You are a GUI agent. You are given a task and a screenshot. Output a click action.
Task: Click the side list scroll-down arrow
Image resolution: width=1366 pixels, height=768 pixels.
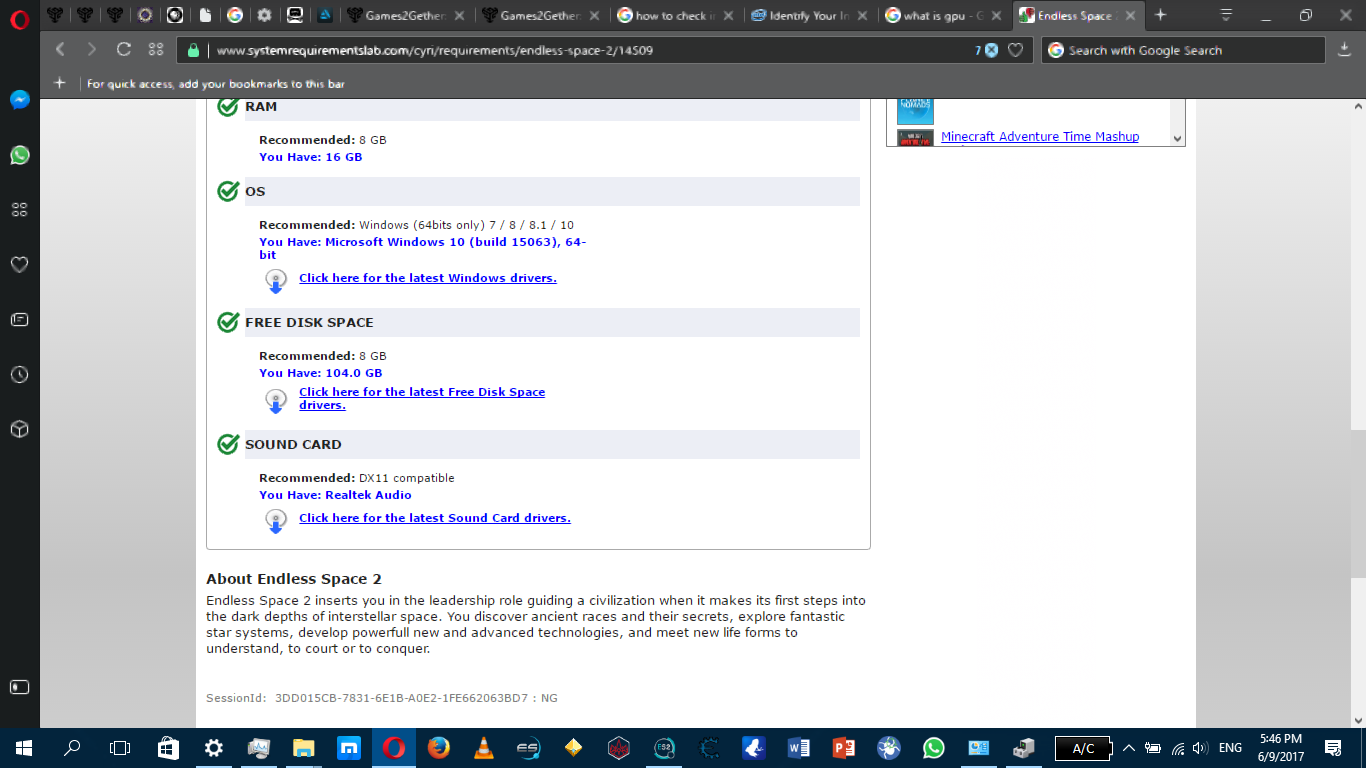tap(1177, 138)
